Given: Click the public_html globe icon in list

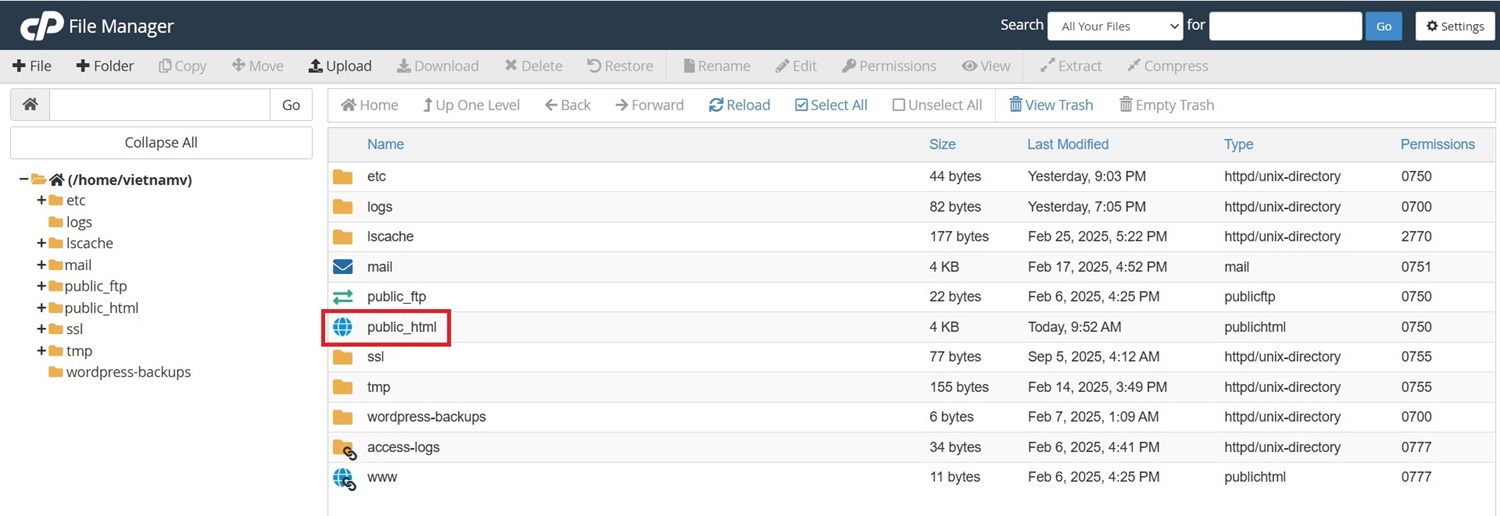Looking at the screenshot, I should 343,327.
